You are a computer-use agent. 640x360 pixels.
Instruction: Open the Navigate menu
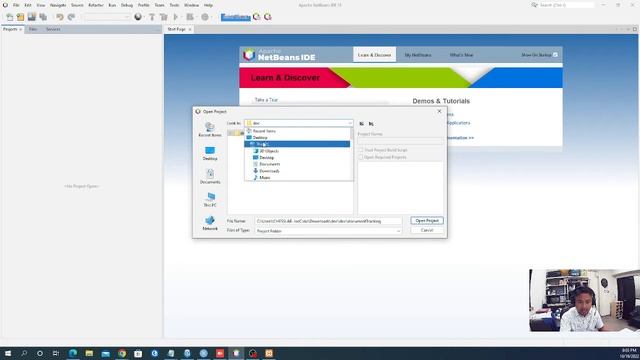[58, 5]
